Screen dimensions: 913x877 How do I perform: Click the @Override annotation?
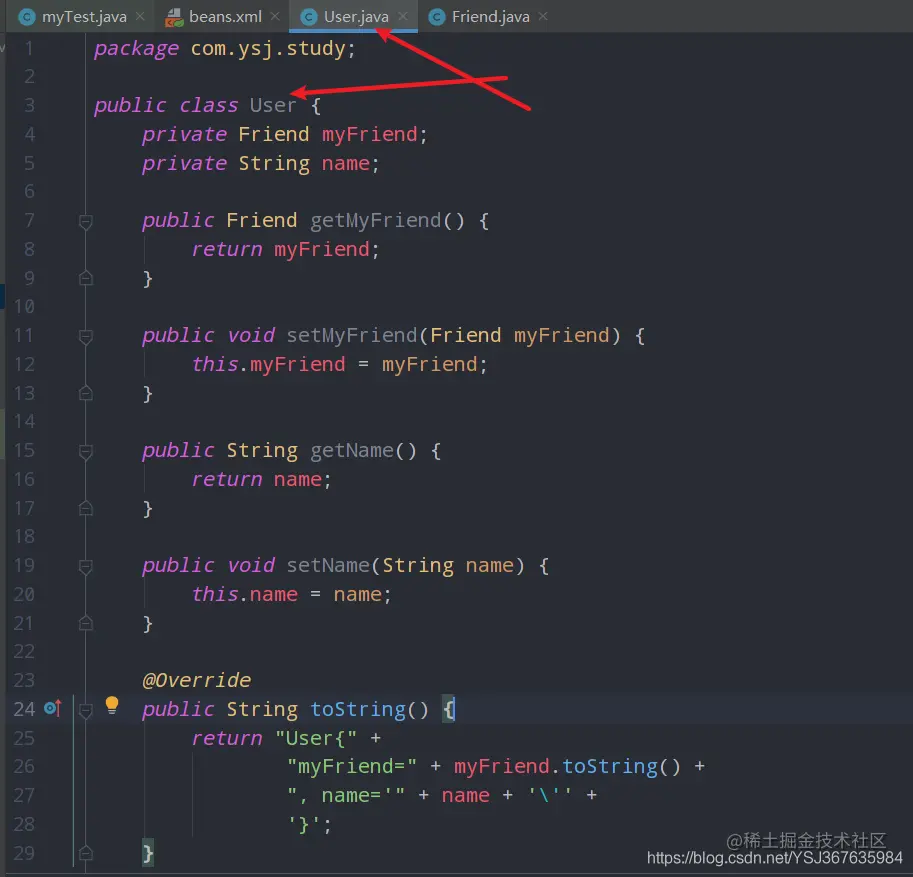[x=196, y=680]
